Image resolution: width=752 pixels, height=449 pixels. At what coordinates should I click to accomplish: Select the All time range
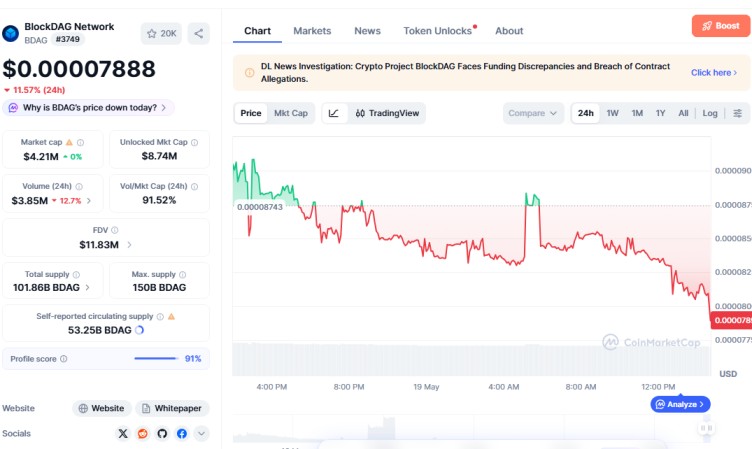point(683,113)
